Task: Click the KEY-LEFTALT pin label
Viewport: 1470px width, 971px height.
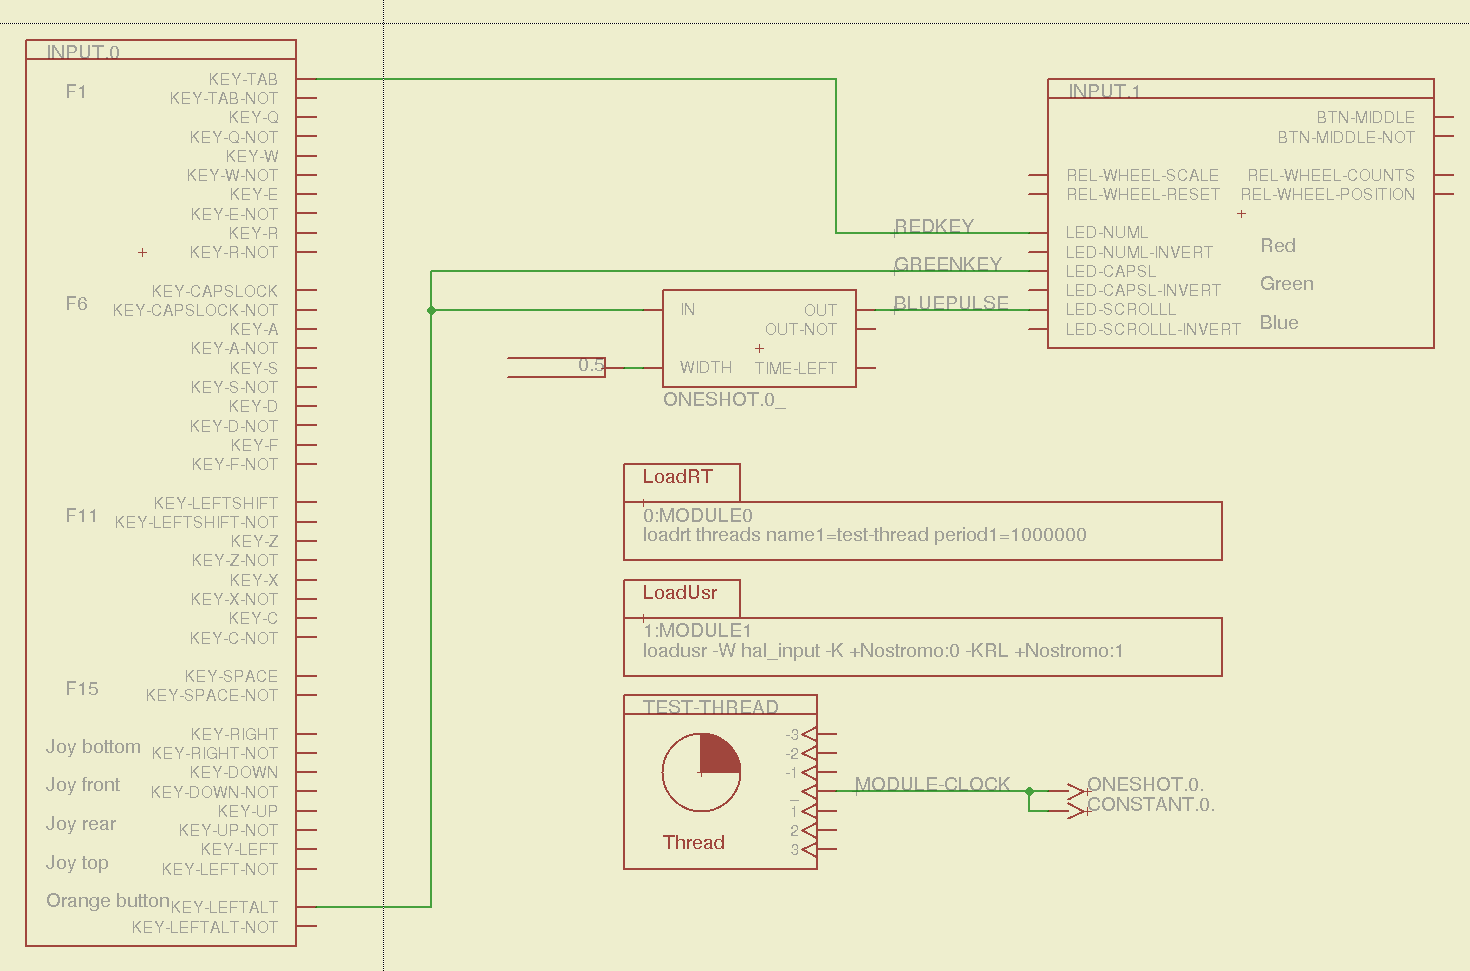Action: [224, 907]
